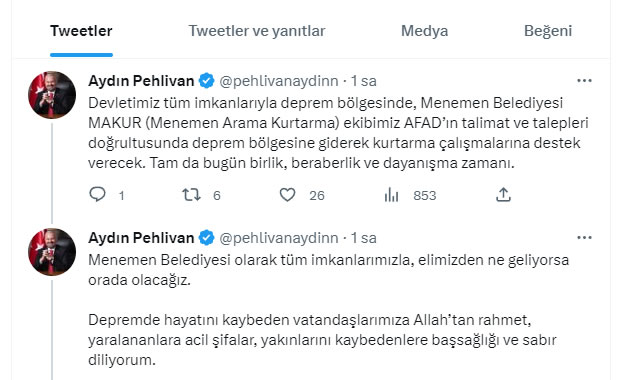Click @pehlivanaydinn handle on first tweet

tap(279, 81)
